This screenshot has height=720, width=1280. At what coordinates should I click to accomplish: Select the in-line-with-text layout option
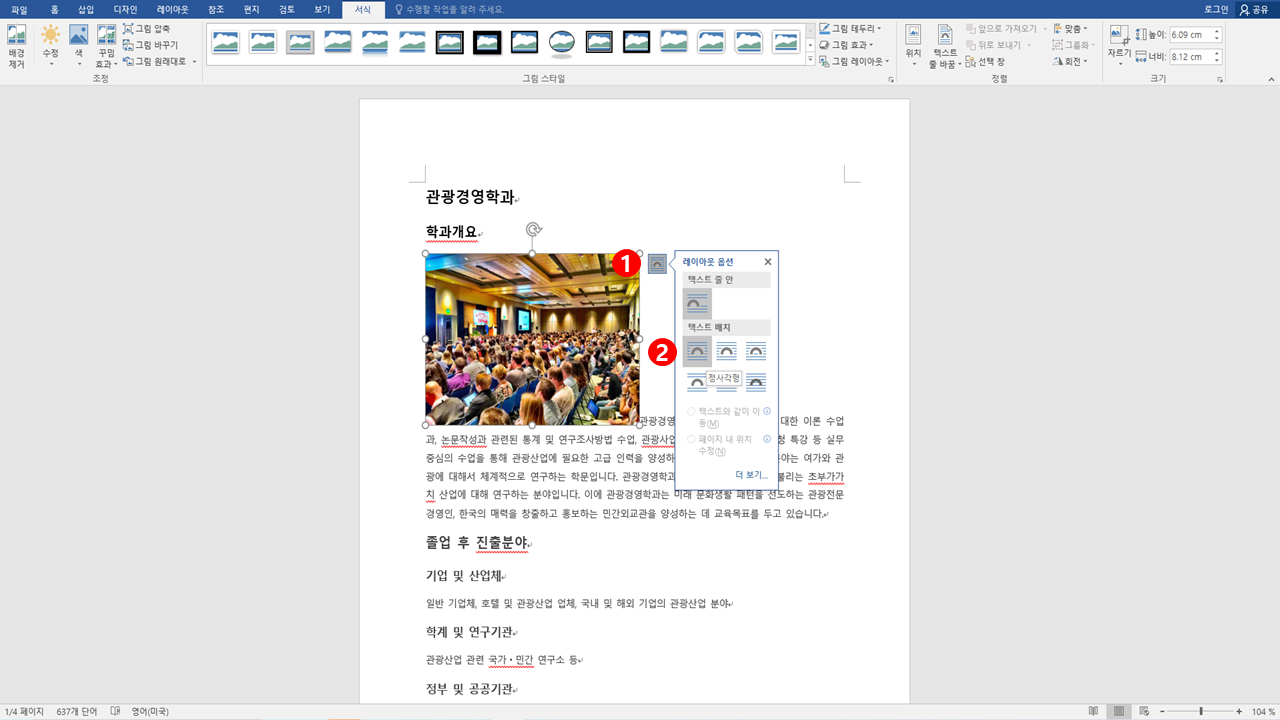pyautogui.click(x=697, y=303)
